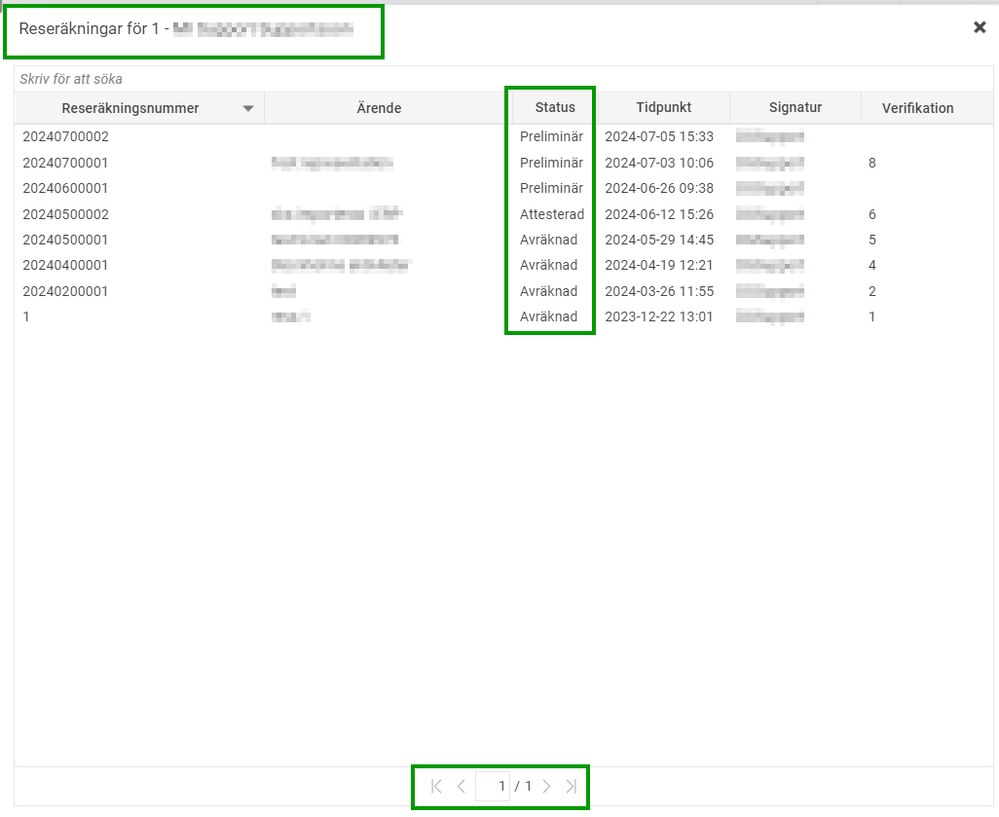Go to previous page of results
This screenshot has height=817, width=999.
point(461,786)
